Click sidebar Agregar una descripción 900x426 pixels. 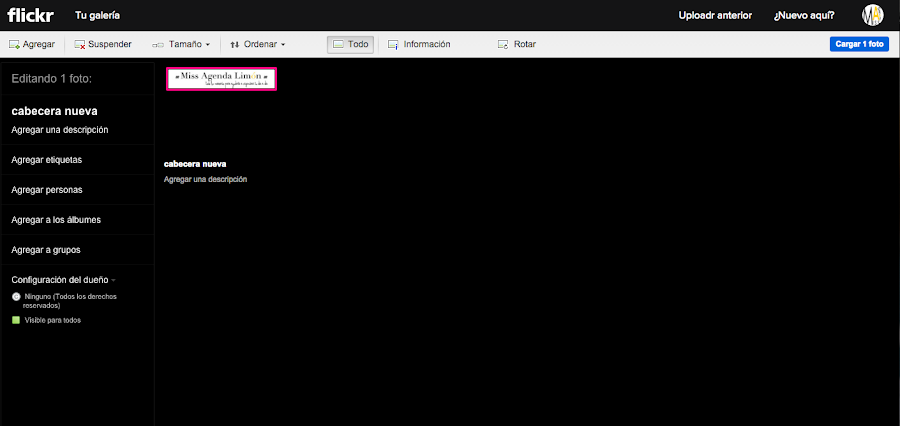(60, 130)
